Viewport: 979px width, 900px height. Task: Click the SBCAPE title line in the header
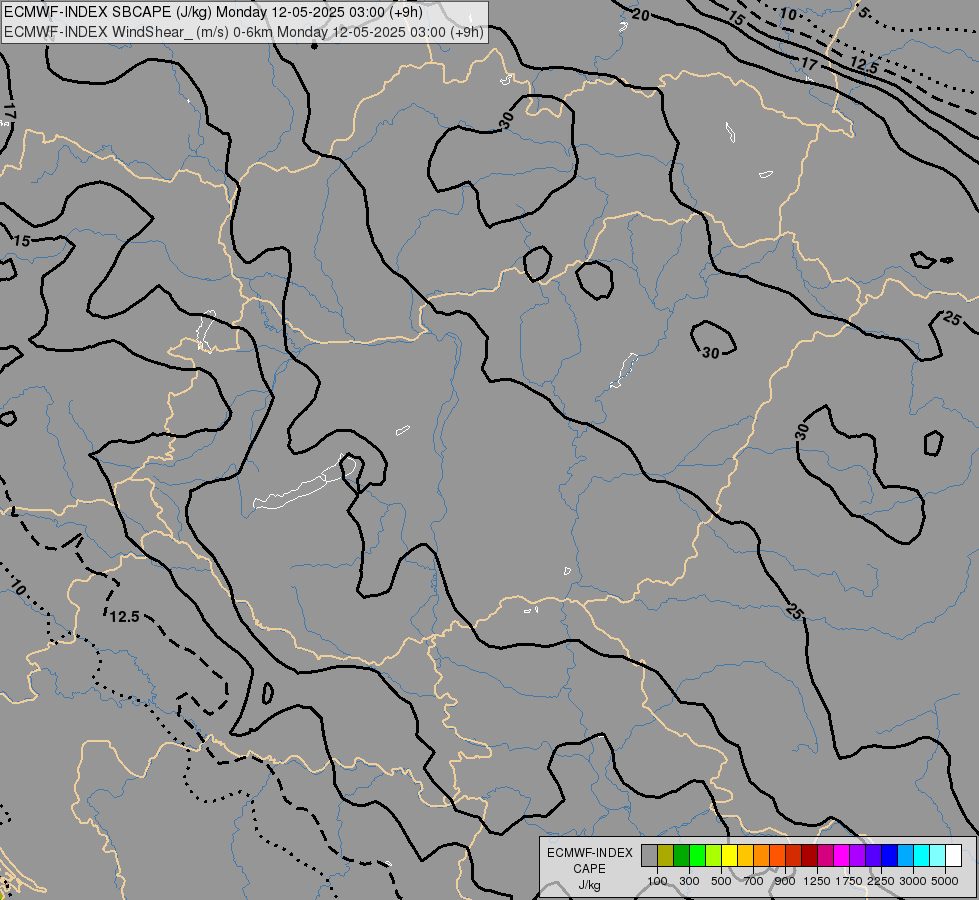pyautogui.click(x=214, y=12)
